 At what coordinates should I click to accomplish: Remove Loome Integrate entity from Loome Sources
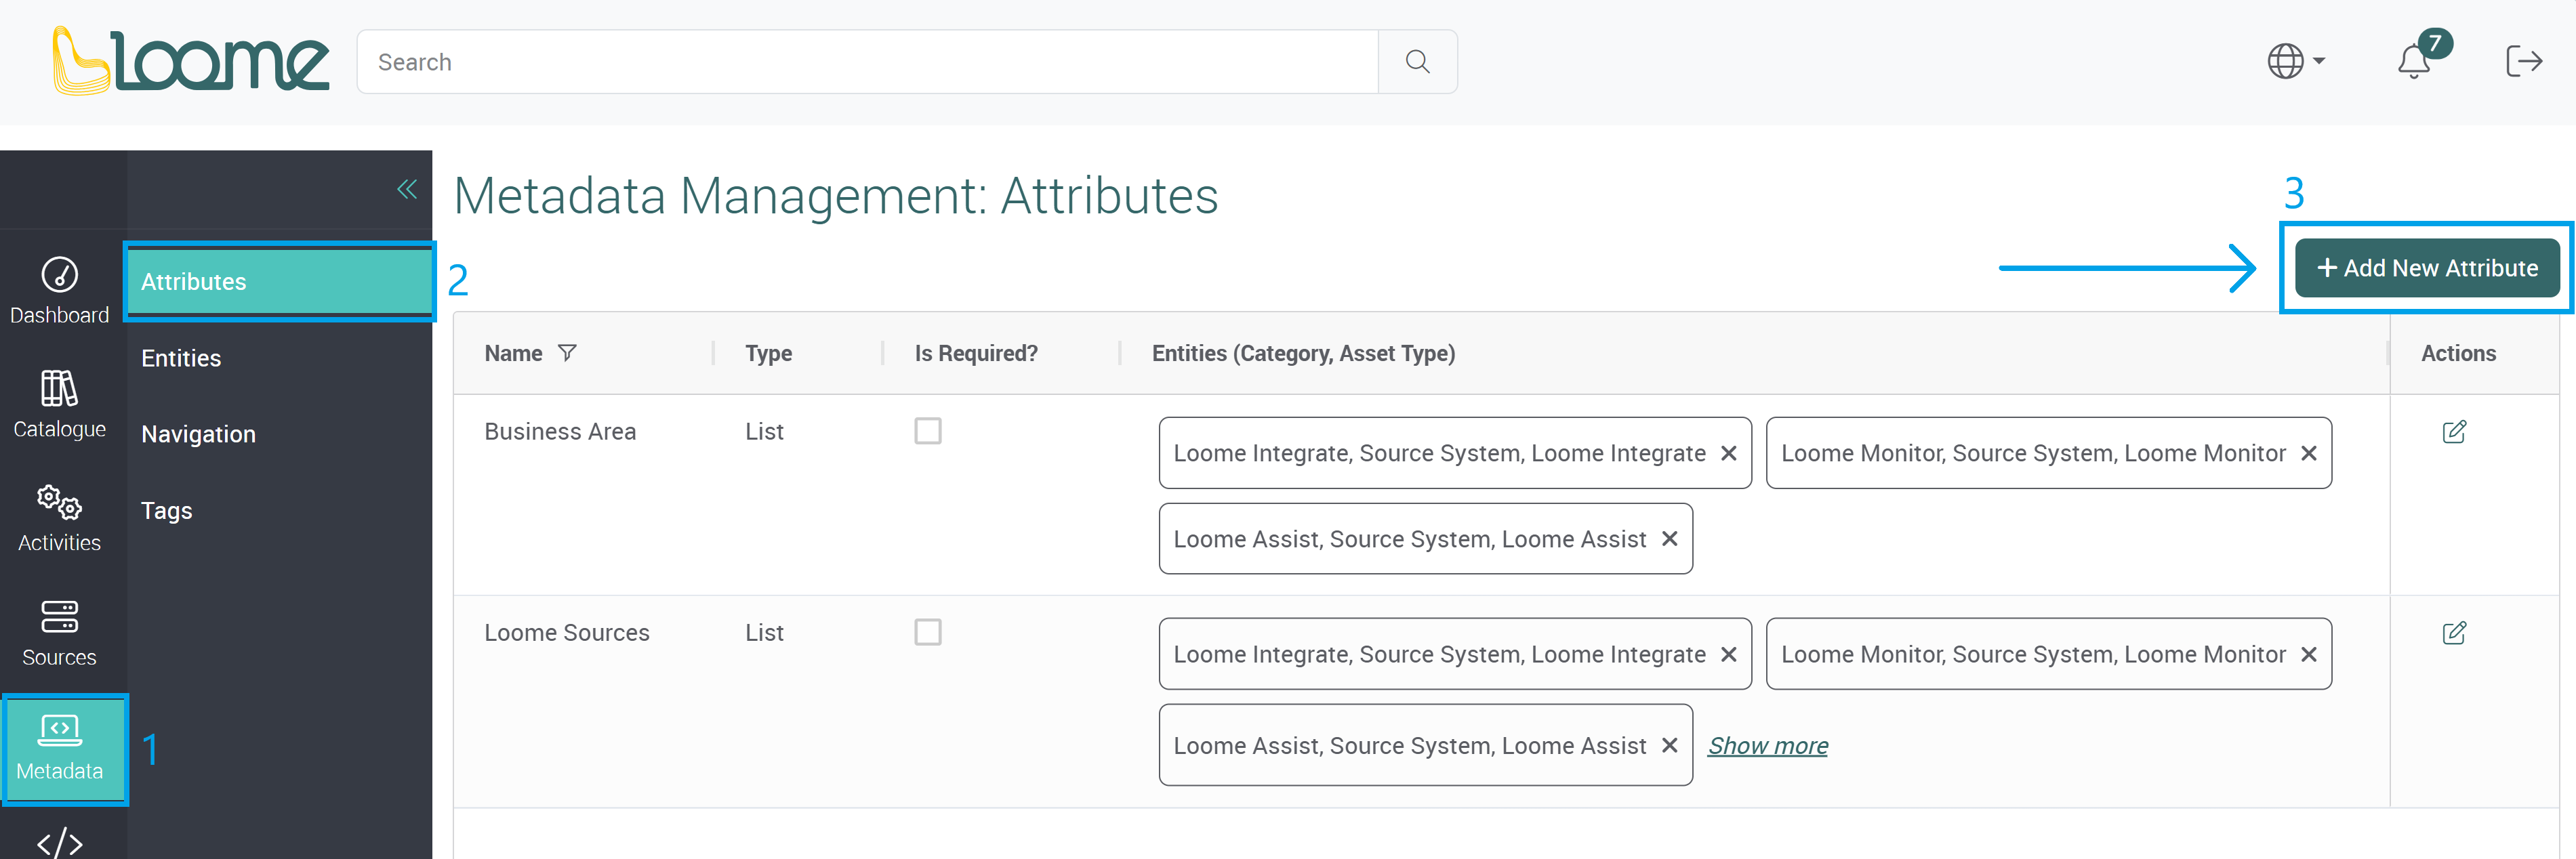point(1728,654)
